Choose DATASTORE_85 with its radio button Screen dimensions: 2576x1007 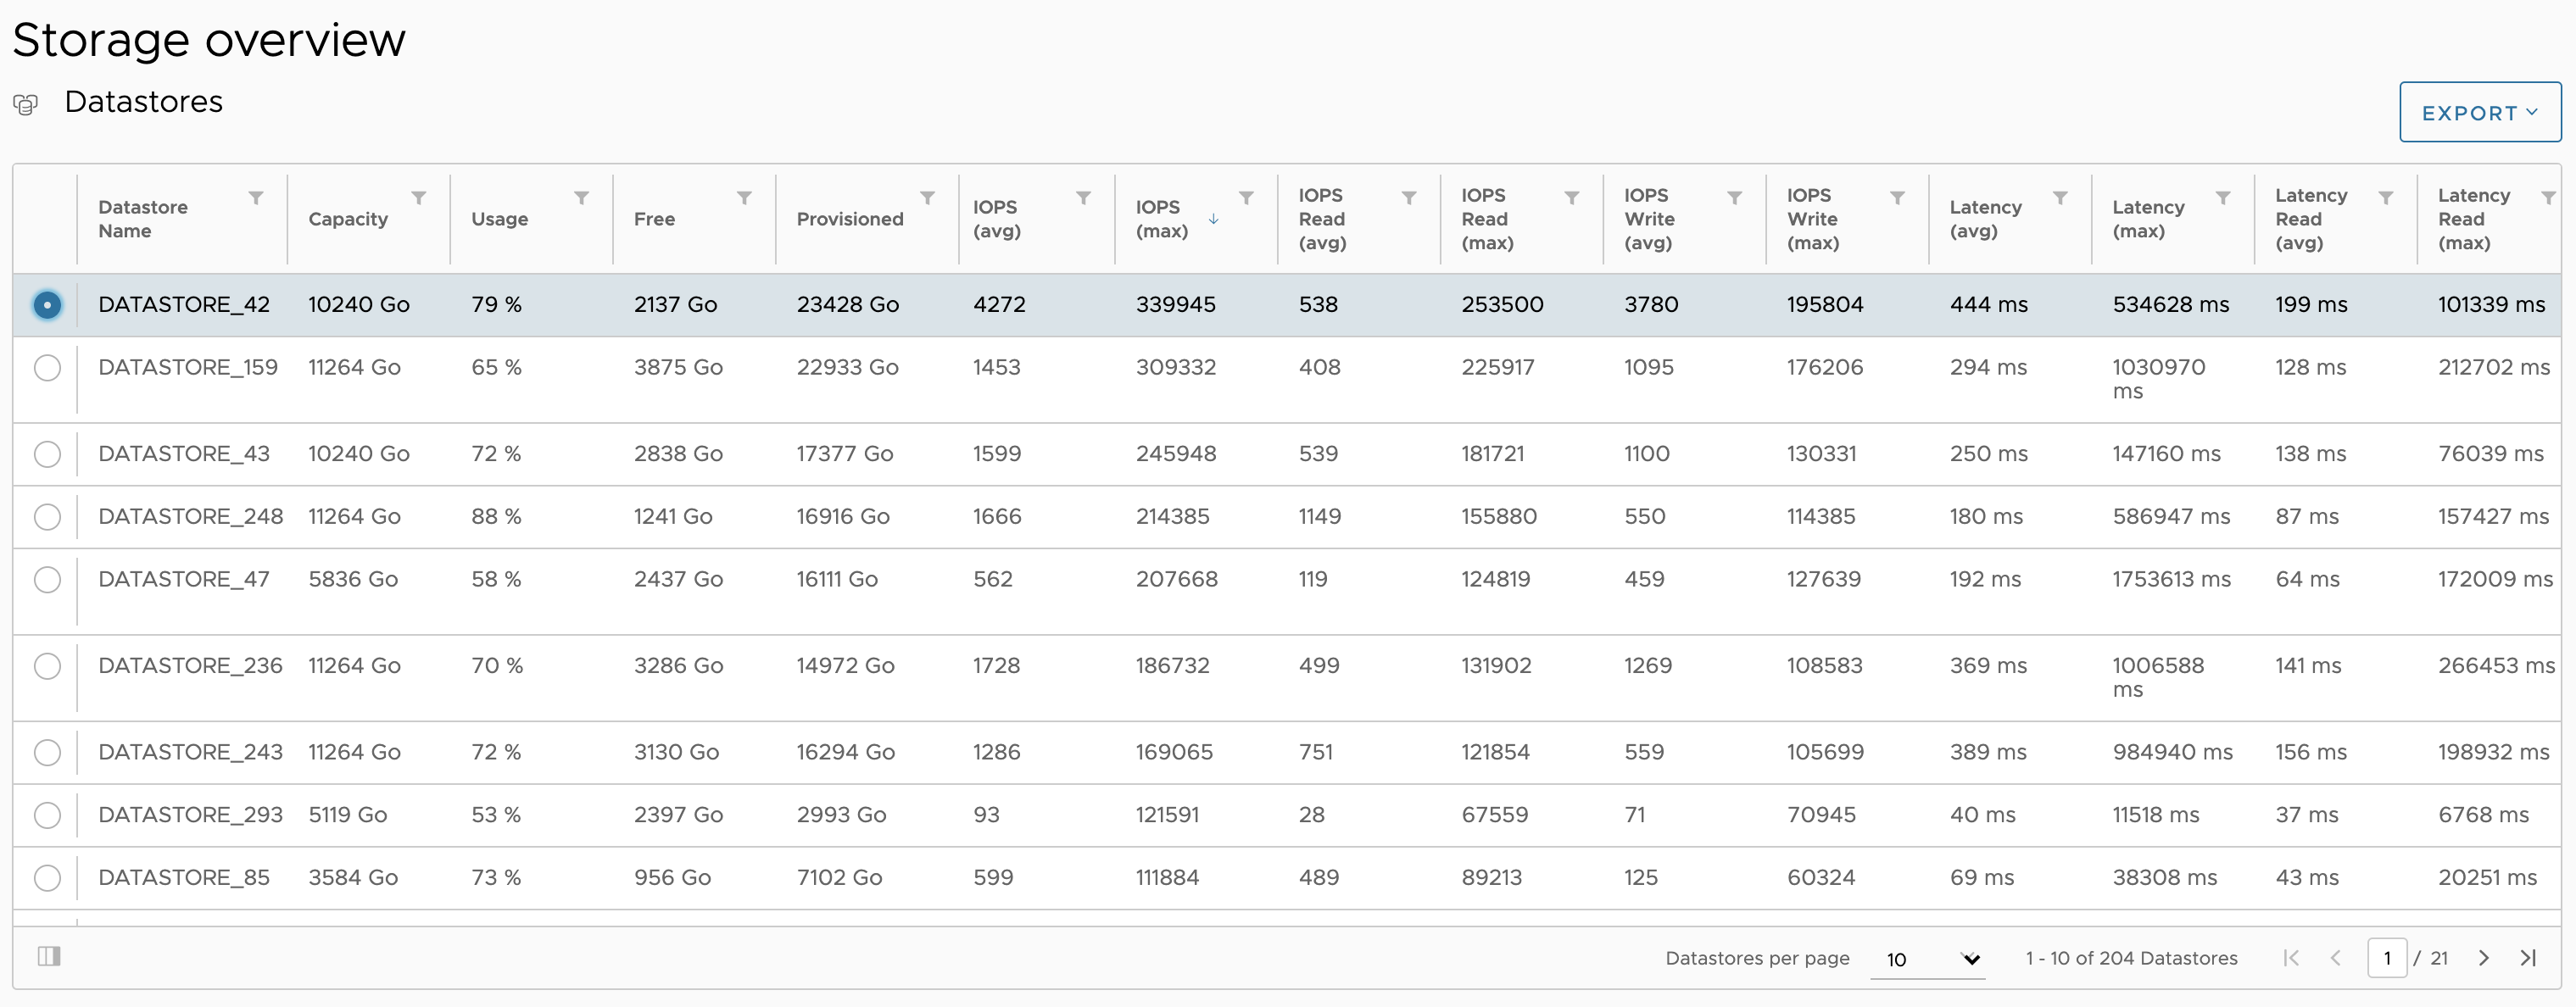pos(47,878)
